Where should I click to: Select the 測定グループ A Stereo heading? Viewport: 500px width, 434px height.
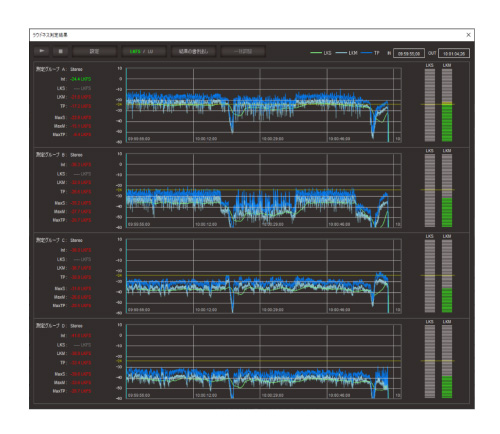(59, 69)
